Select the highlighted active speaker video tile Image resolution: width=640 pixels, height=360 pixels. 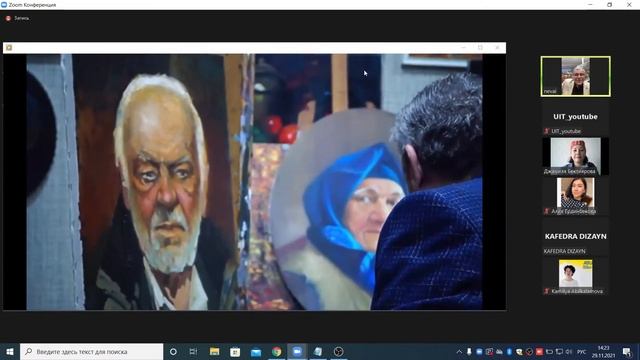point(576,76)
